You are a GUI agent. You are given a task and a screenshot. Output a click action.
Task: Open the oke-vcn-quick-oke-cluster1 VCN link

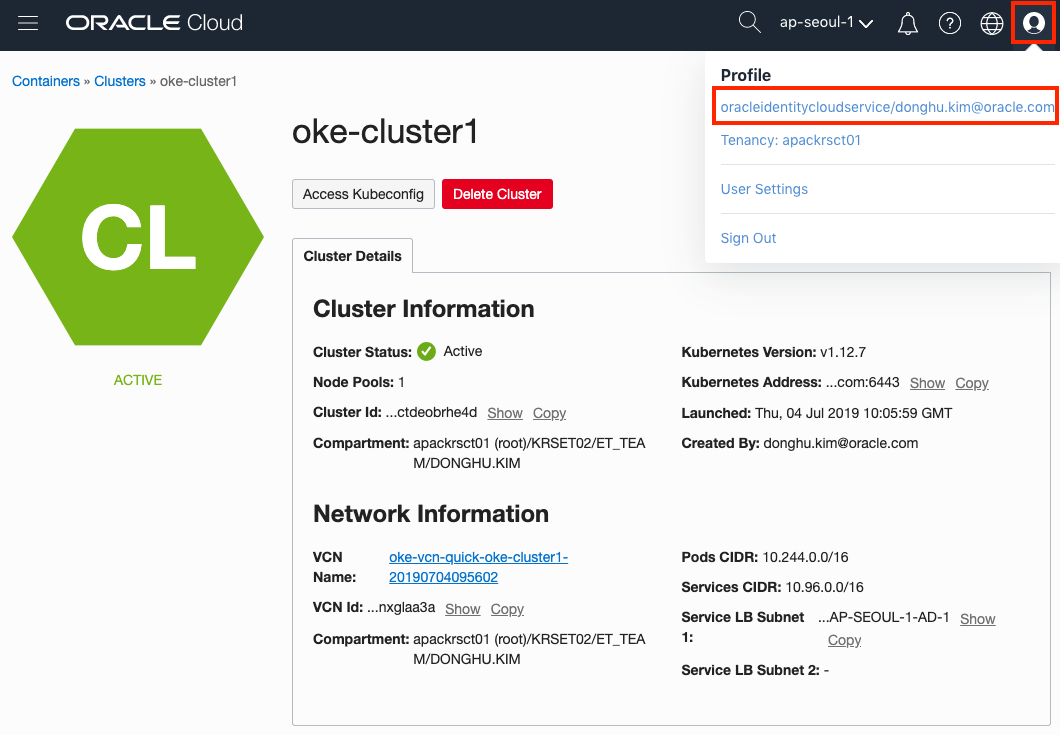coord(478,567)
